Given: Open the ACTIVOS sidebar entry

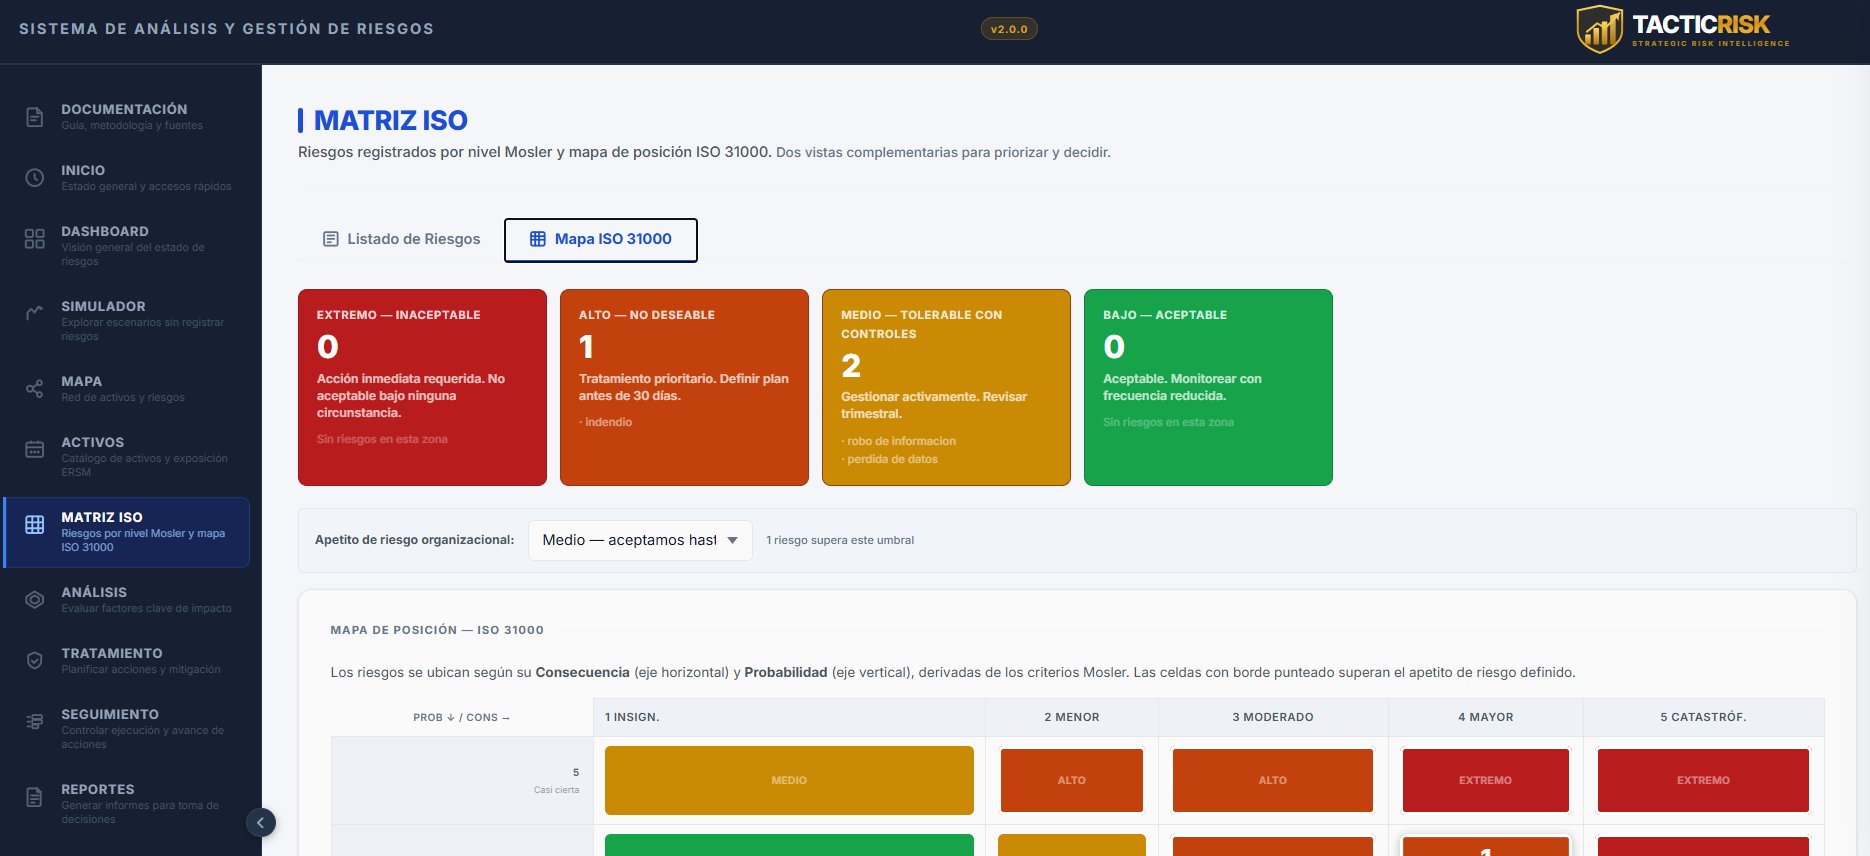Looking at the screenshot, I should [126, 457].
